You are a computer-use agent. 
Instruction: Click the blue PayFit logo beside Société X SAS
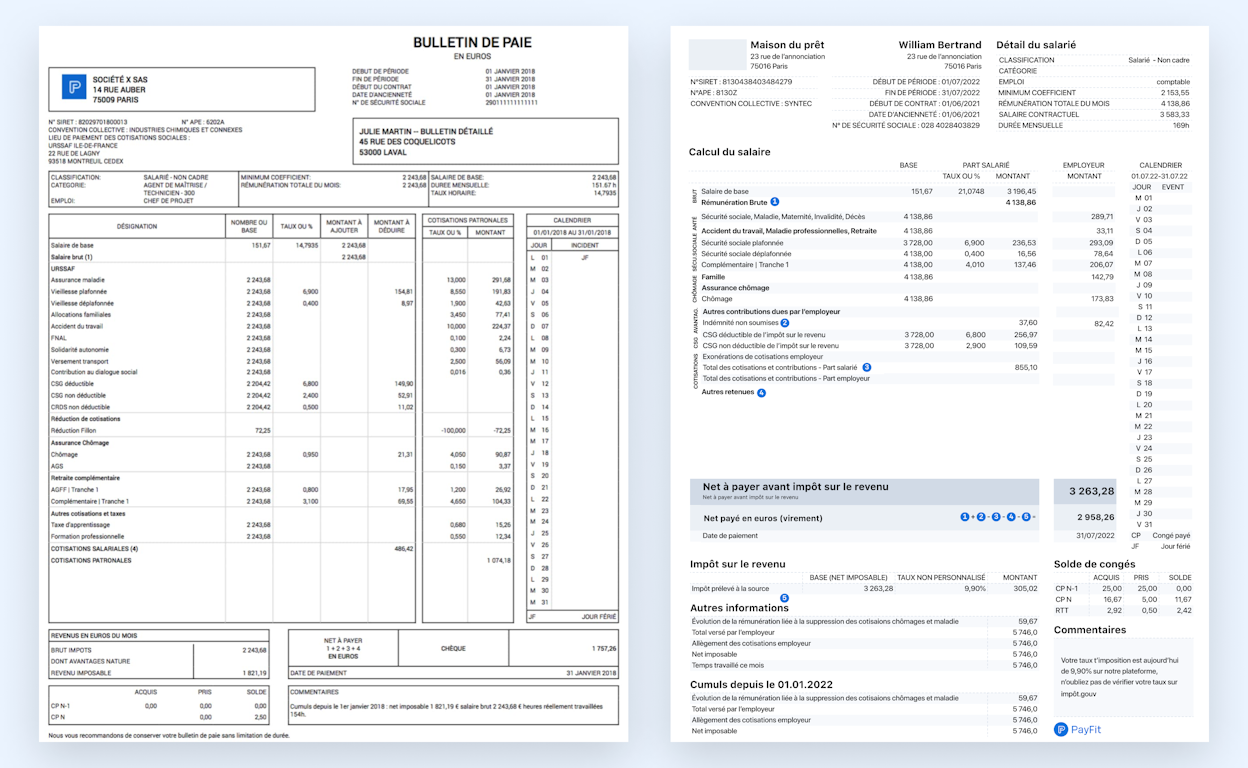pos(75,88)
